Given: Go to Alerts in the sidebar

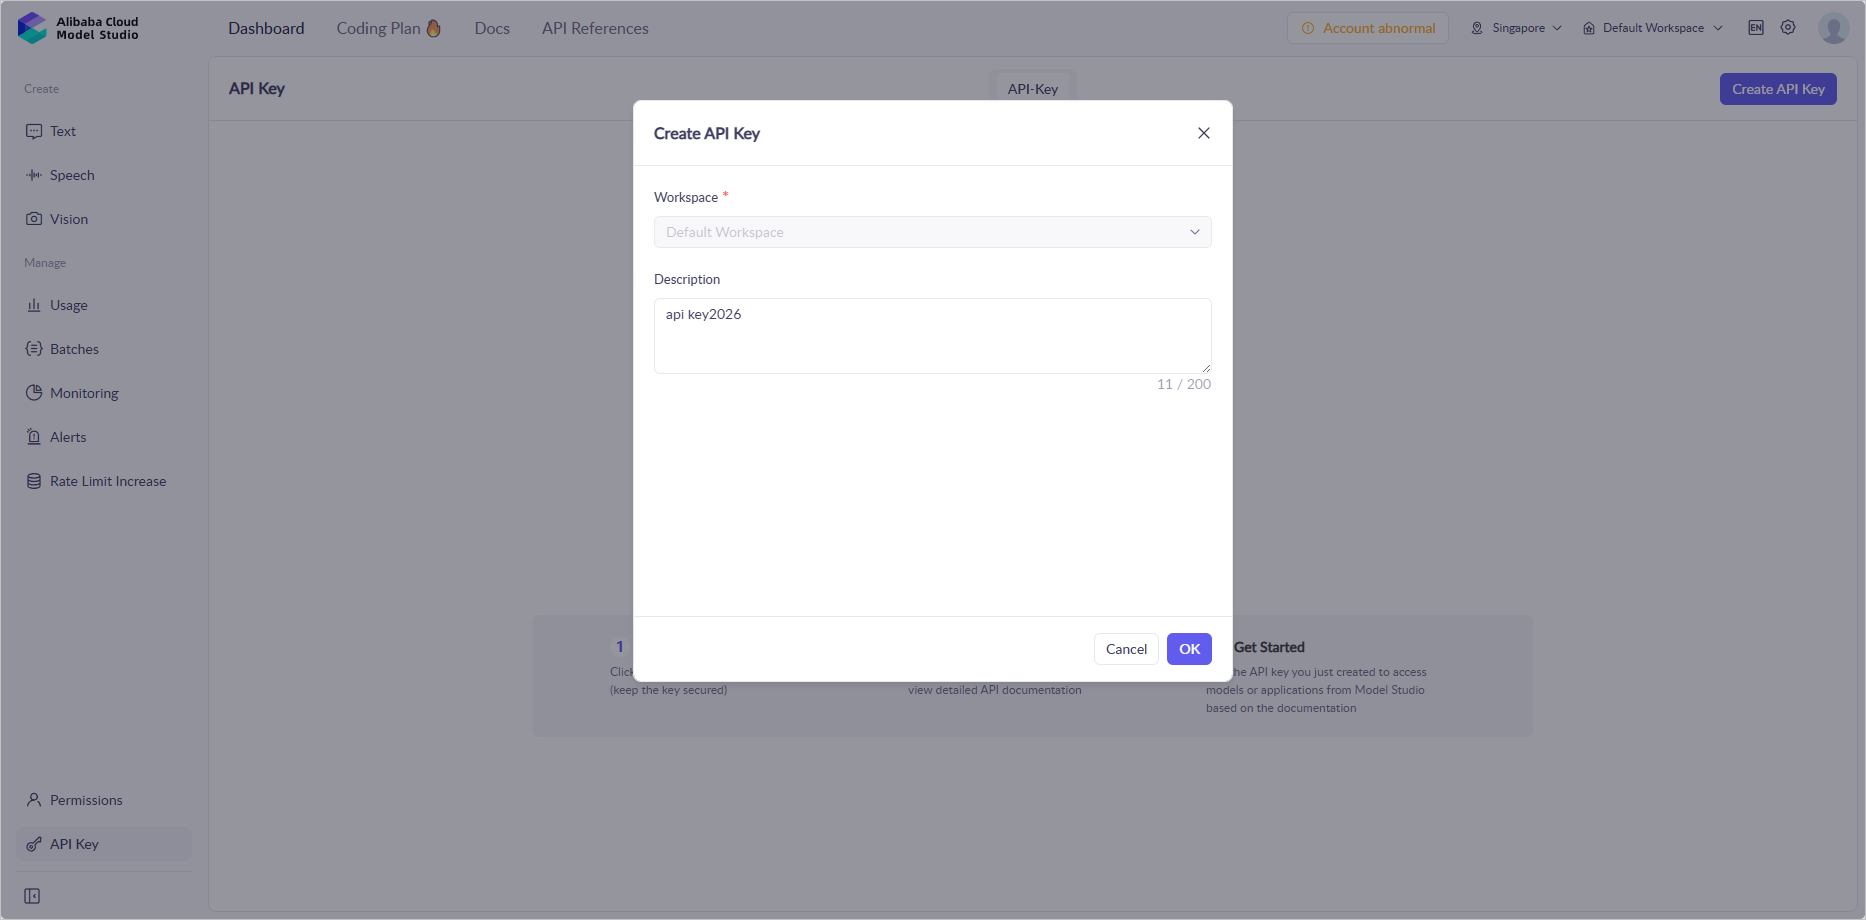Looking at the screenshot, I should click(68, 437).
